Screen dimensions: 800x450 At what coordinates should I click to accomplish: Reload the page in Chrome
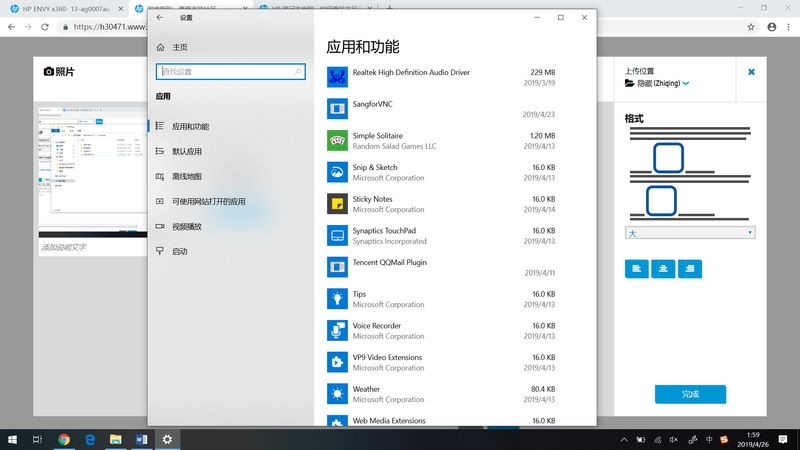pyautogui.click(x=45, y=27)
